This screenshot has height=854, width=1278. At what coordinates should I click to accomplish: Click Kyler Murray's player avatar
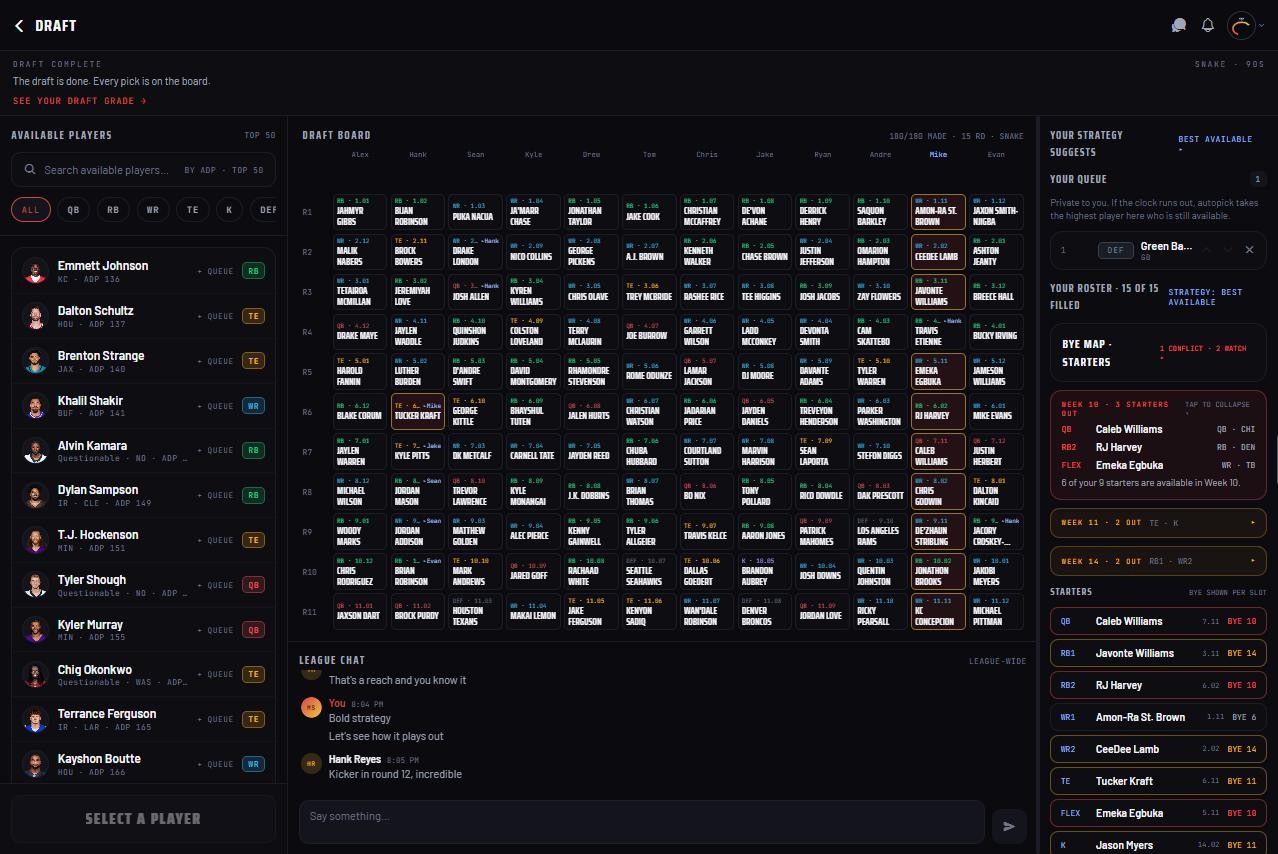point(36,630)
